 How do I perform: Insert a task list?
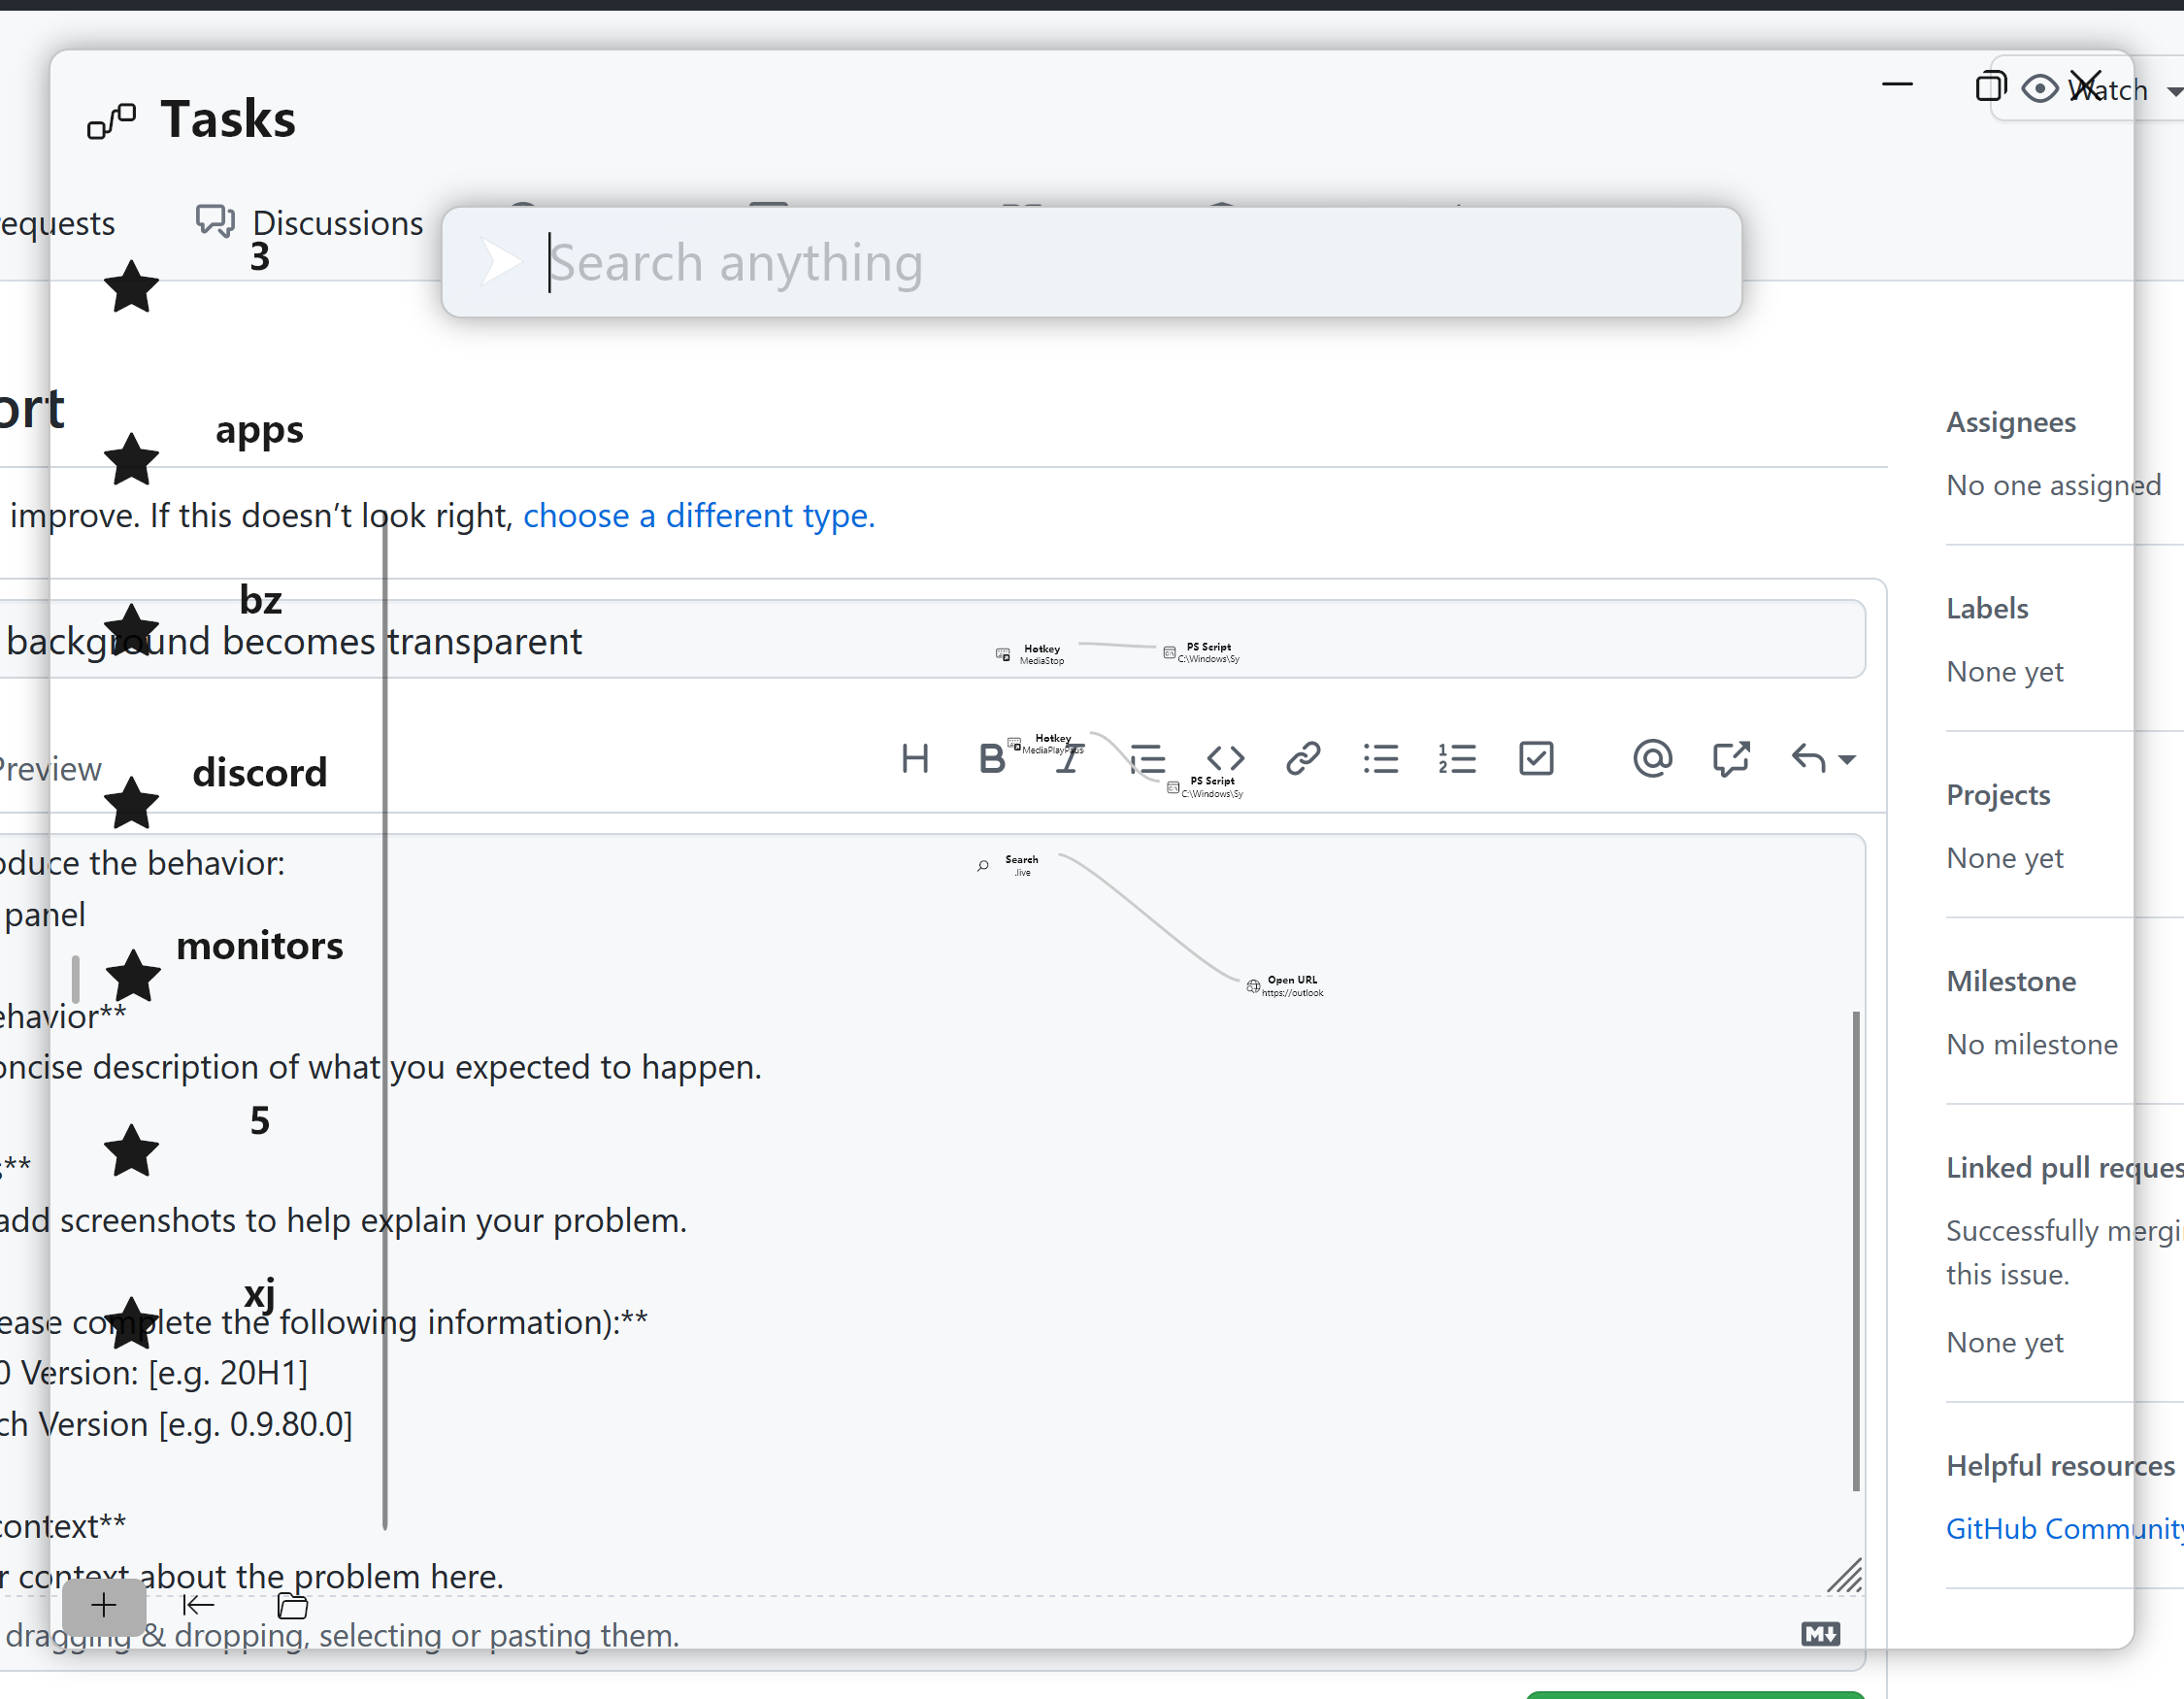(x=1536, y=758)
